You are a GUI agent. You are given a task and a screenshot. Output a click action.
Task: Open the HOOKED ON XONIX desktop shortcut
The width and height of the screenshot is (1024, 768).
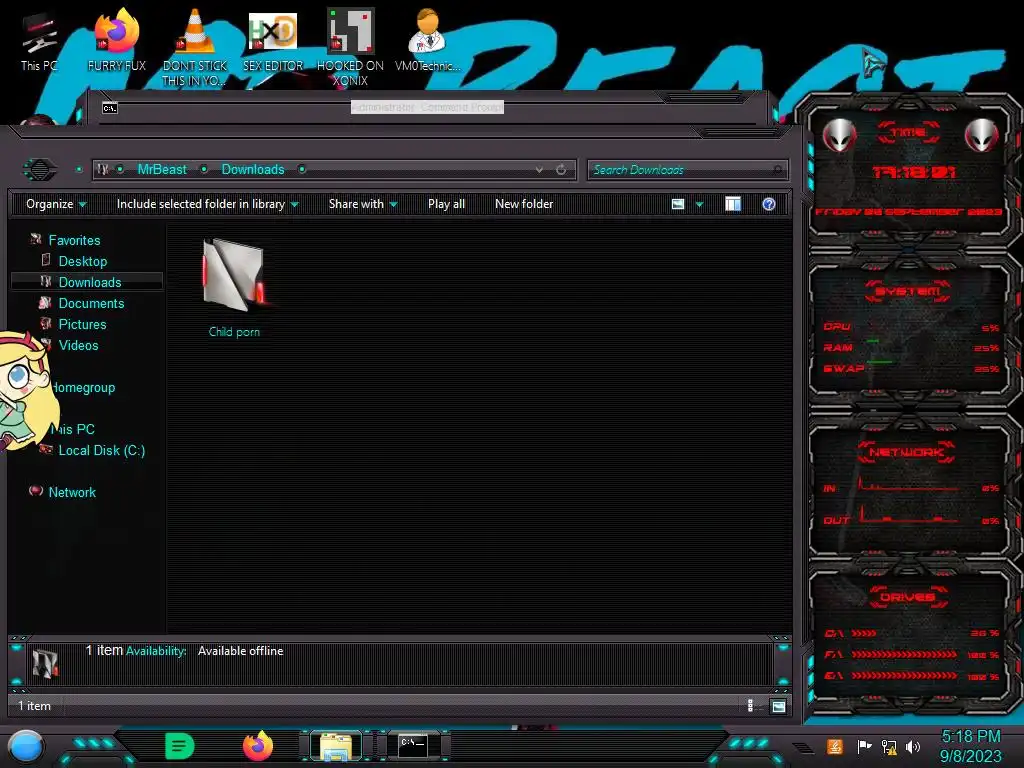[350, 47]
